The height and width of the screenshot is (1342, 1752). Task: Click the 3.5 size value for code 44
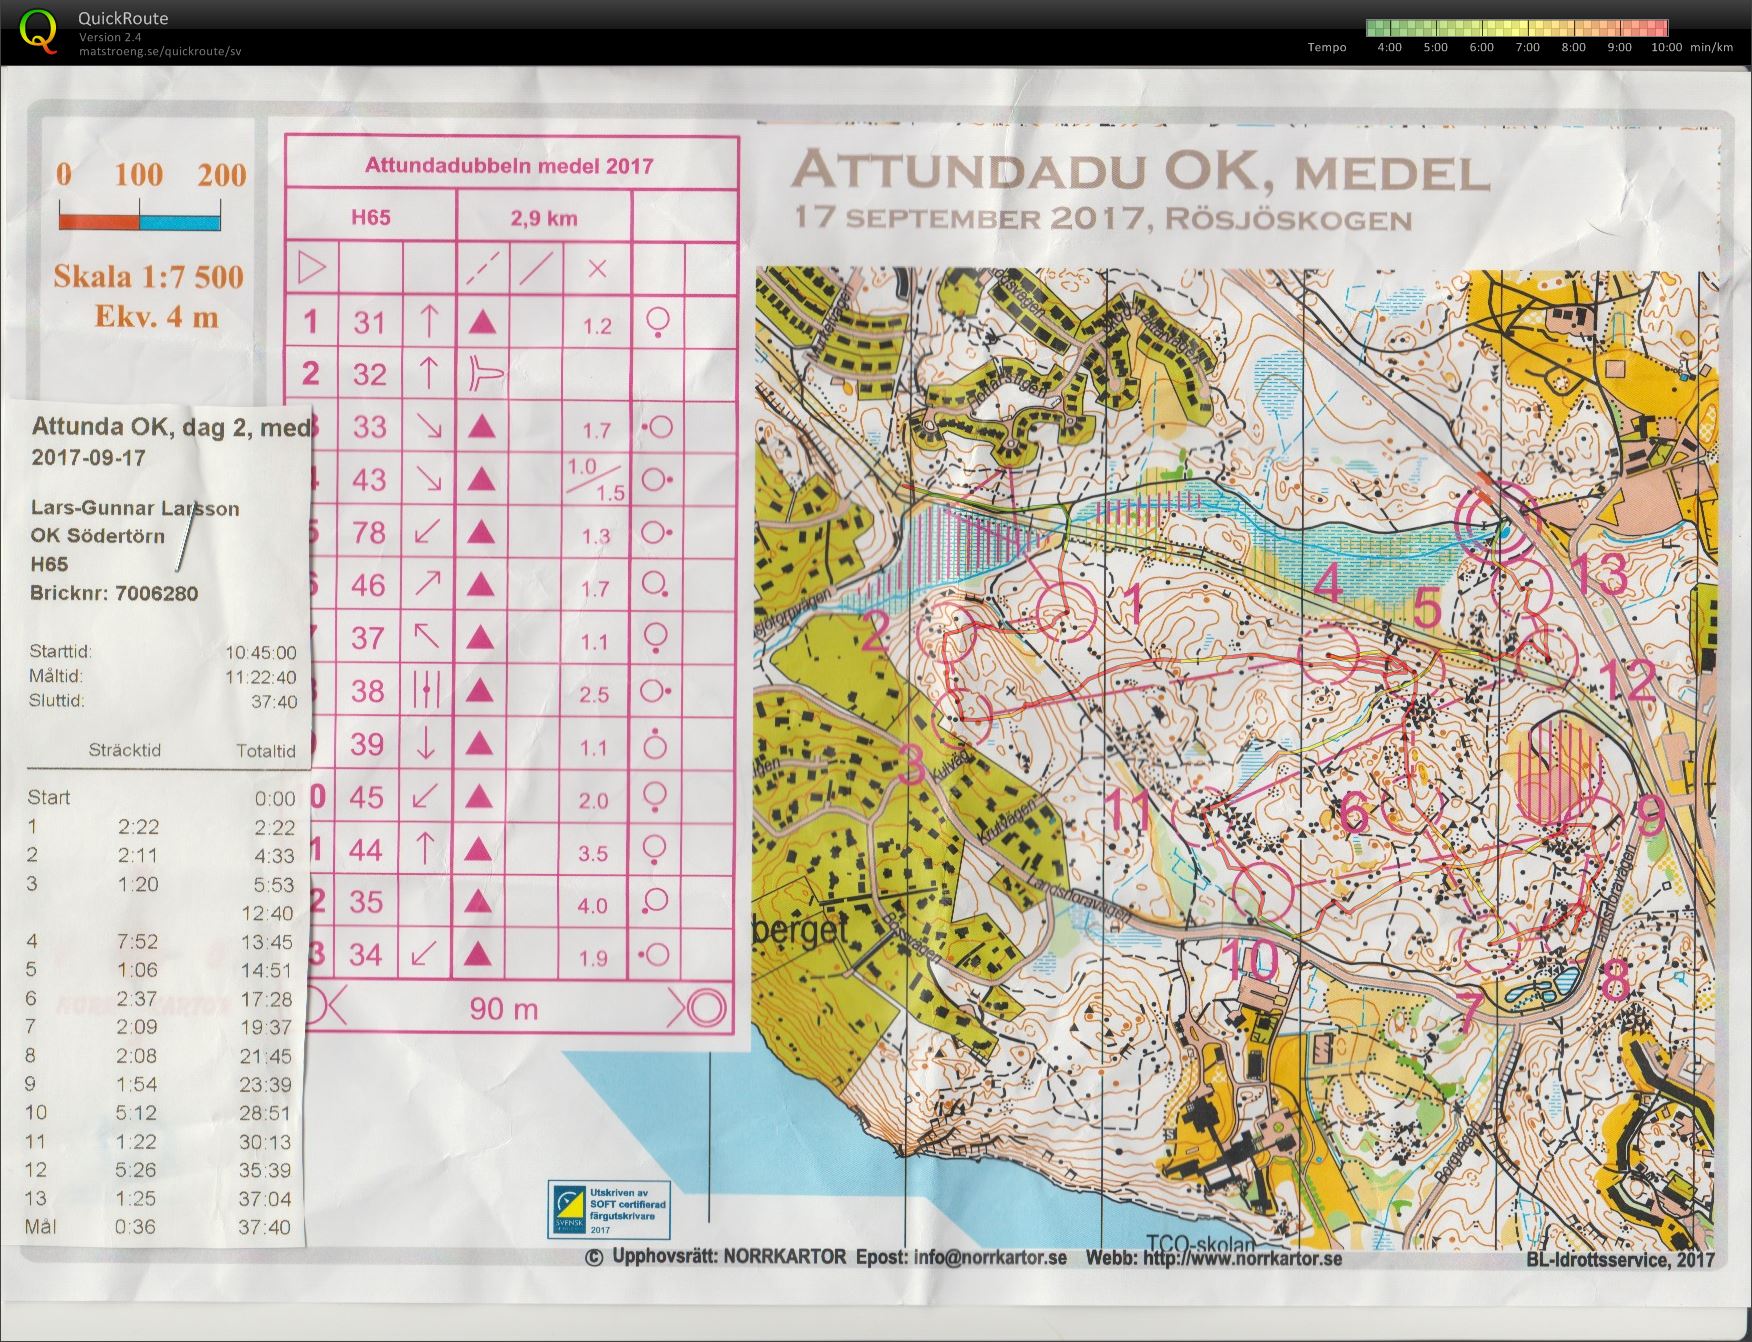point(593,854)
